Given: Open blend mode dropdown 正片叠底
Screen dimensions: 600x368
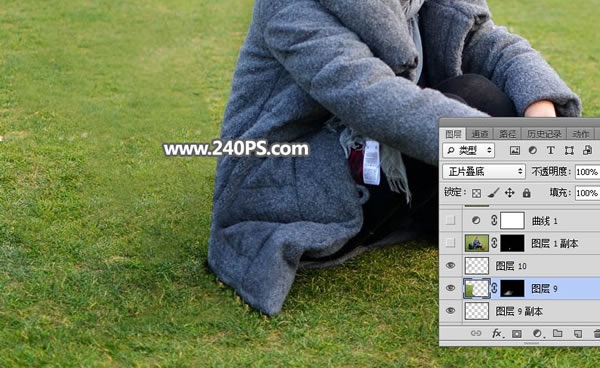Looking at the screenshot, I should [x=484, y=172].
